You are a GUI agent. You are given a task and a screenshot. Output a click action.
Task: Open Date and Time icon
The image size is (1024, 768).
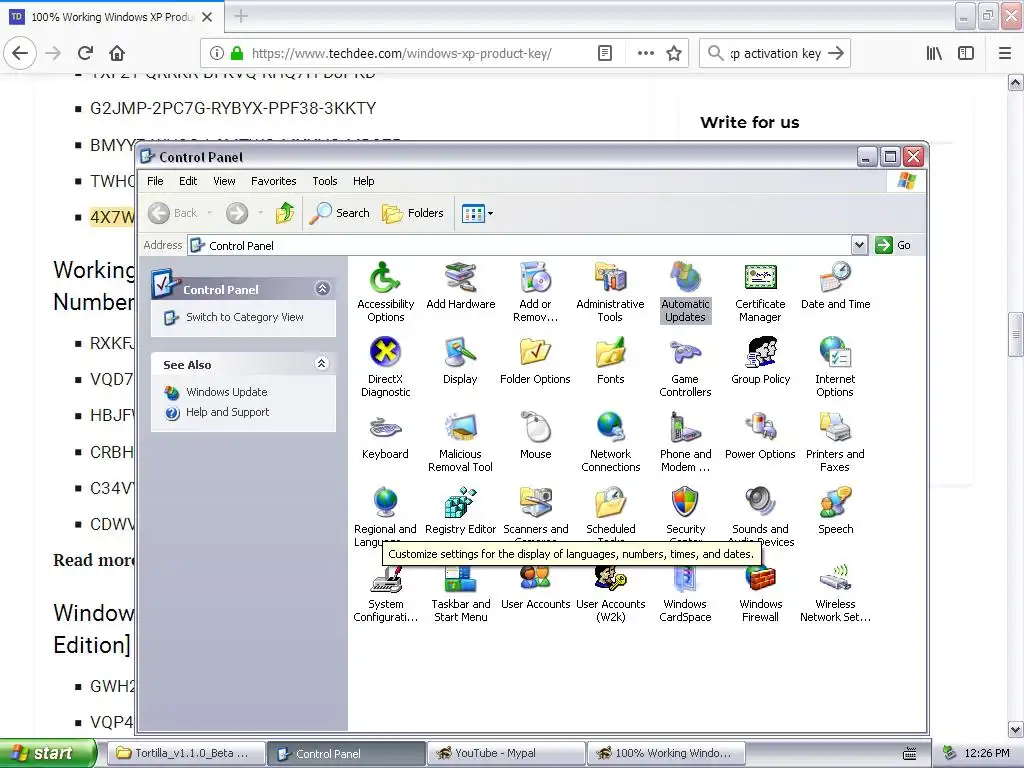click(835, 285)
